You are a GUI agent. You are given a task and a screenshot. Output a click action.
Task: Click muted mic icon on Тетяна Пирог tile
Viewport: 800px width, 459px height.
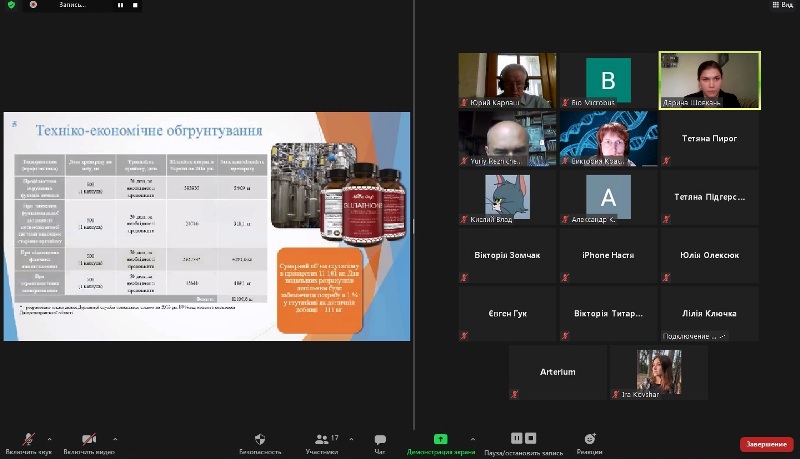pos(666,161)
